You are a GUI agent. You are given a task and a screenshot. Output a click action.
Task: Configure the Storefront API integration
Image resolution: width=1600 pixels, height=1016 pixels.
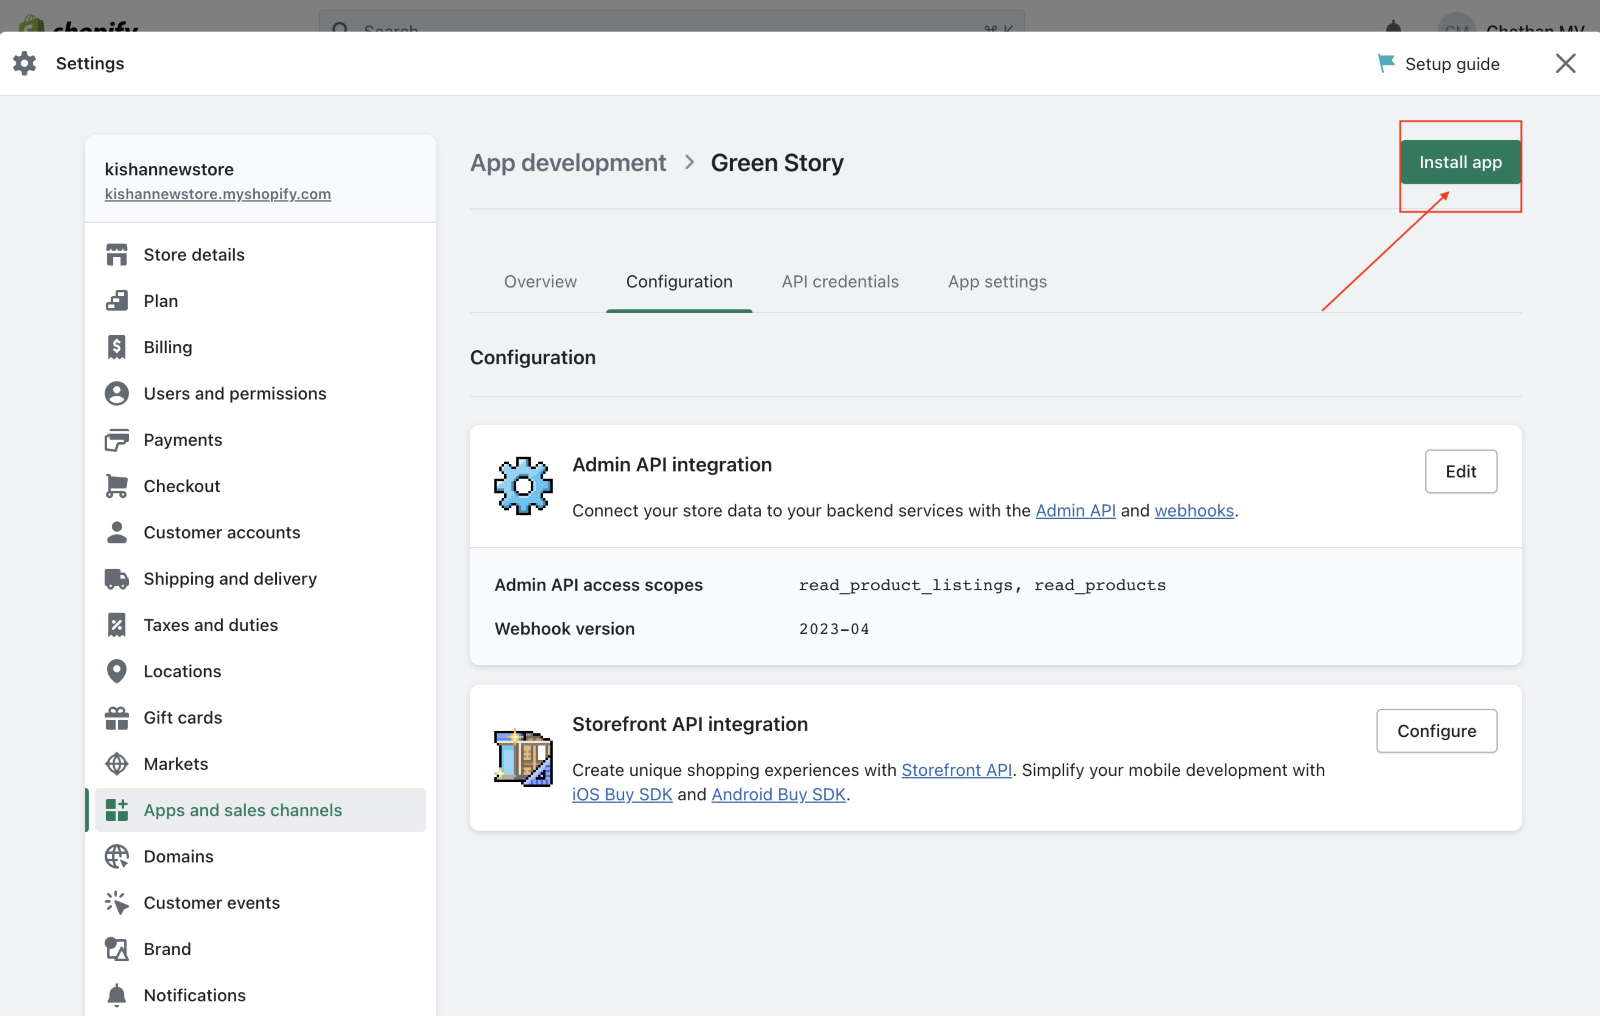tap(1437, 731)
